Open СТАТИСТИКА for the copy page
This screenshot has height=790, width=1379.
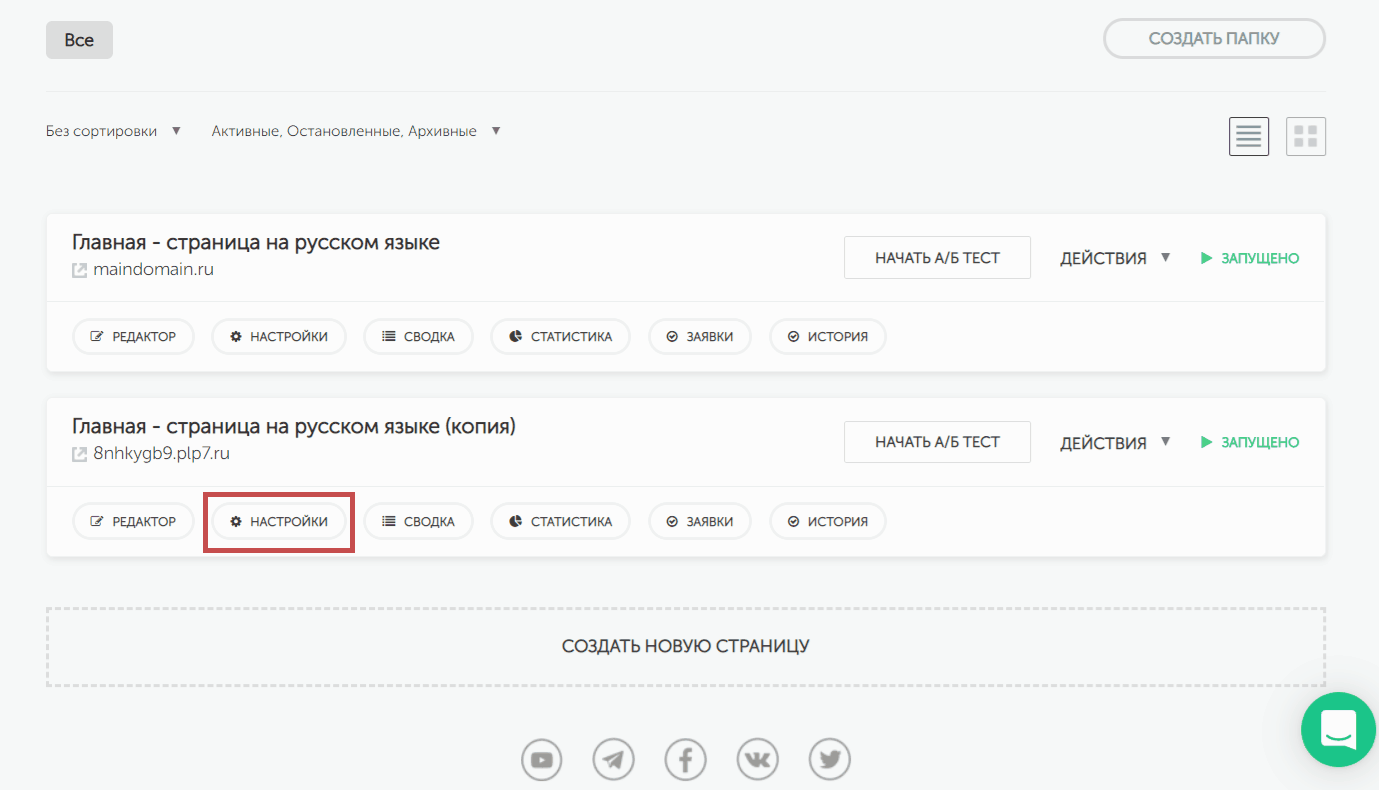(560, 521)
